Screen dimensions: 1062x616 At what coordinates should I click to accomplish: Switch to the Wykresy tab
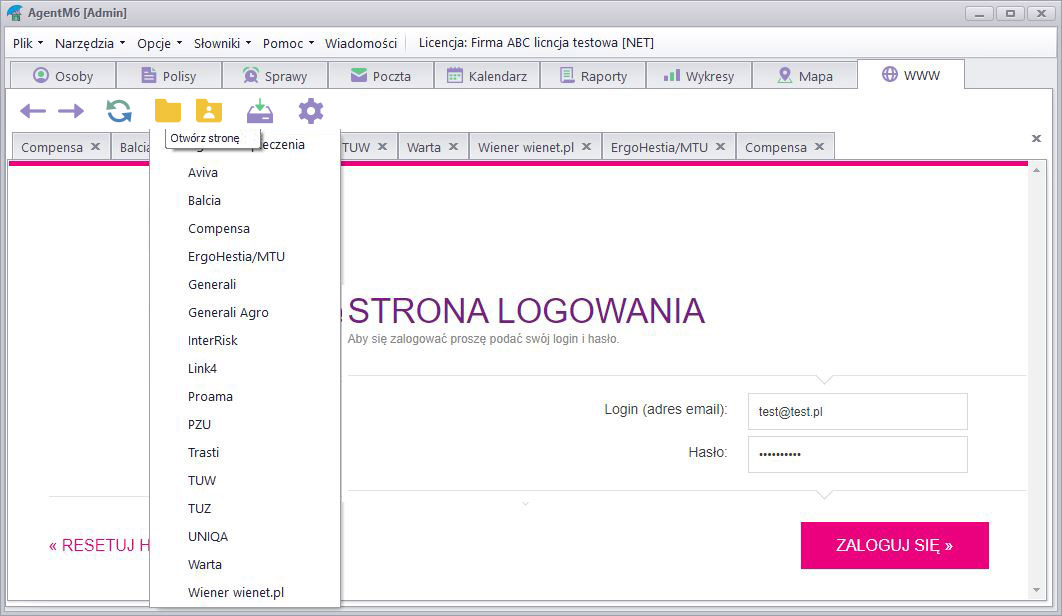tap(698, 76)
